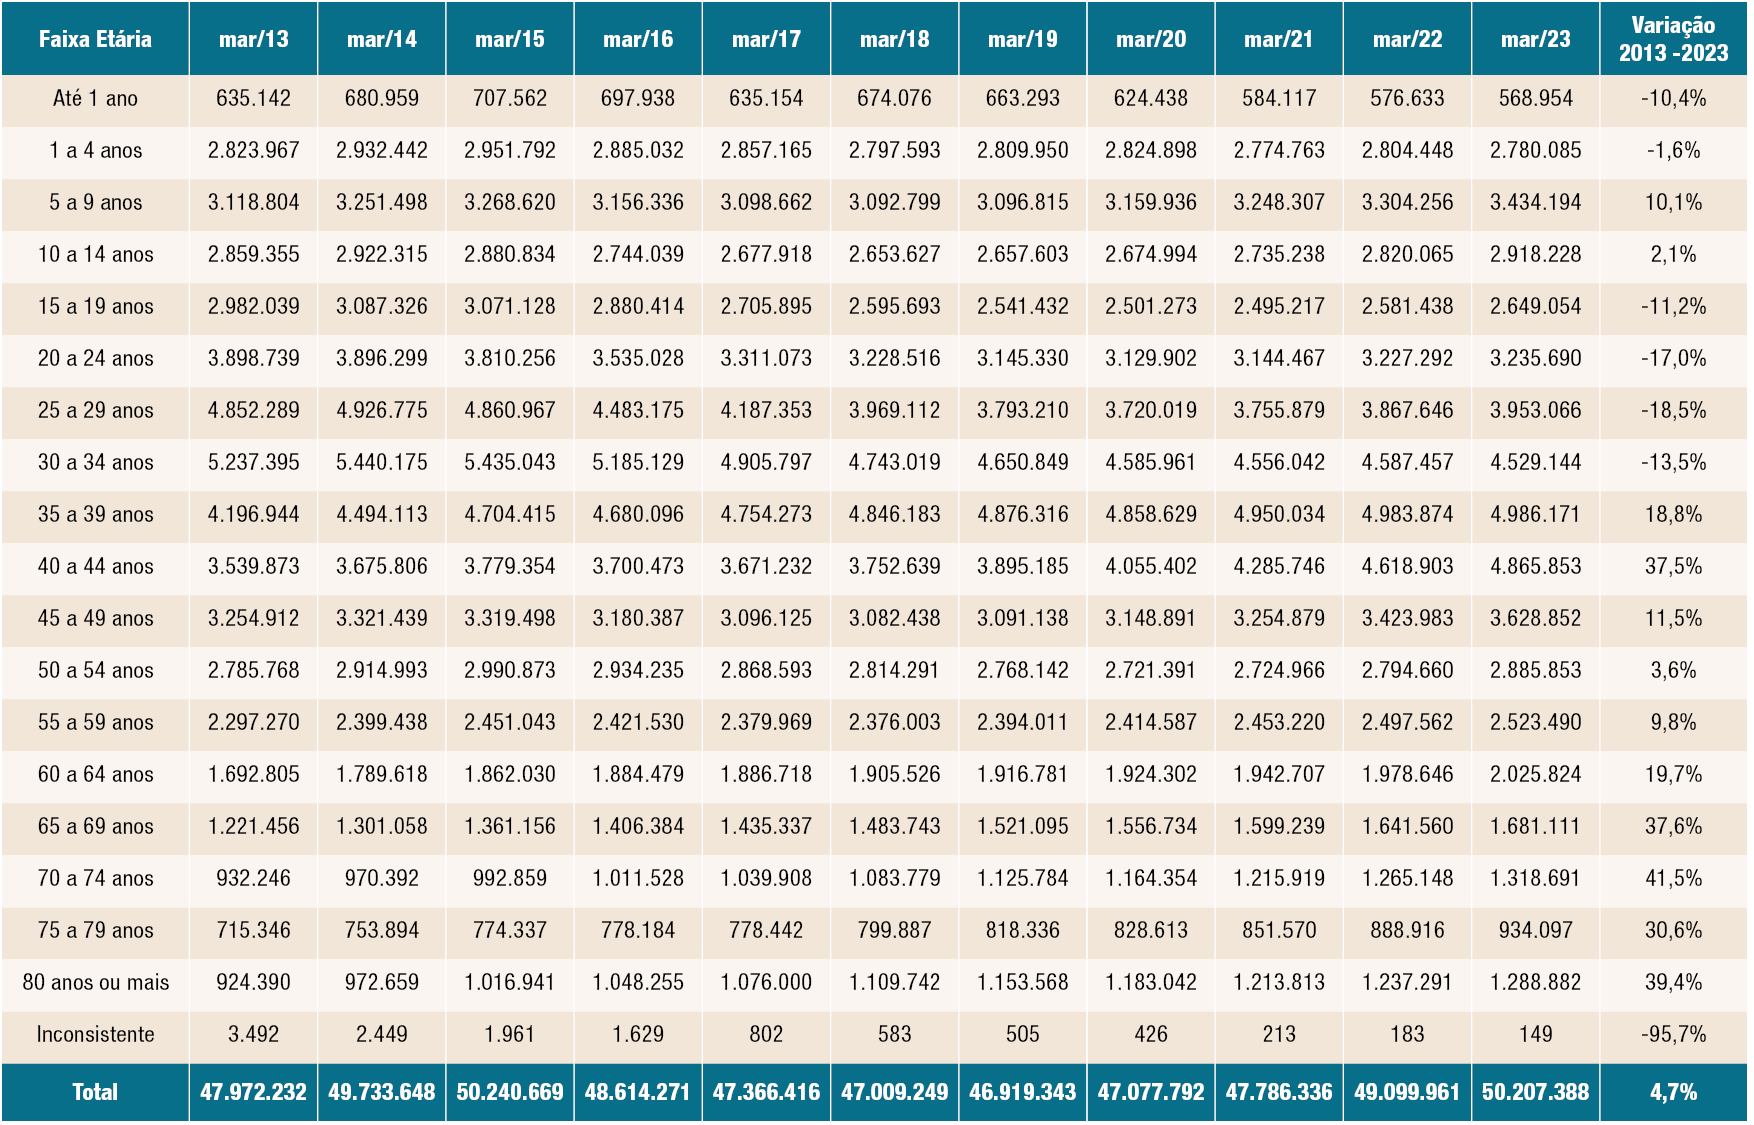
Task: Click the Inconsistente row label
Action: point(95,1034)
